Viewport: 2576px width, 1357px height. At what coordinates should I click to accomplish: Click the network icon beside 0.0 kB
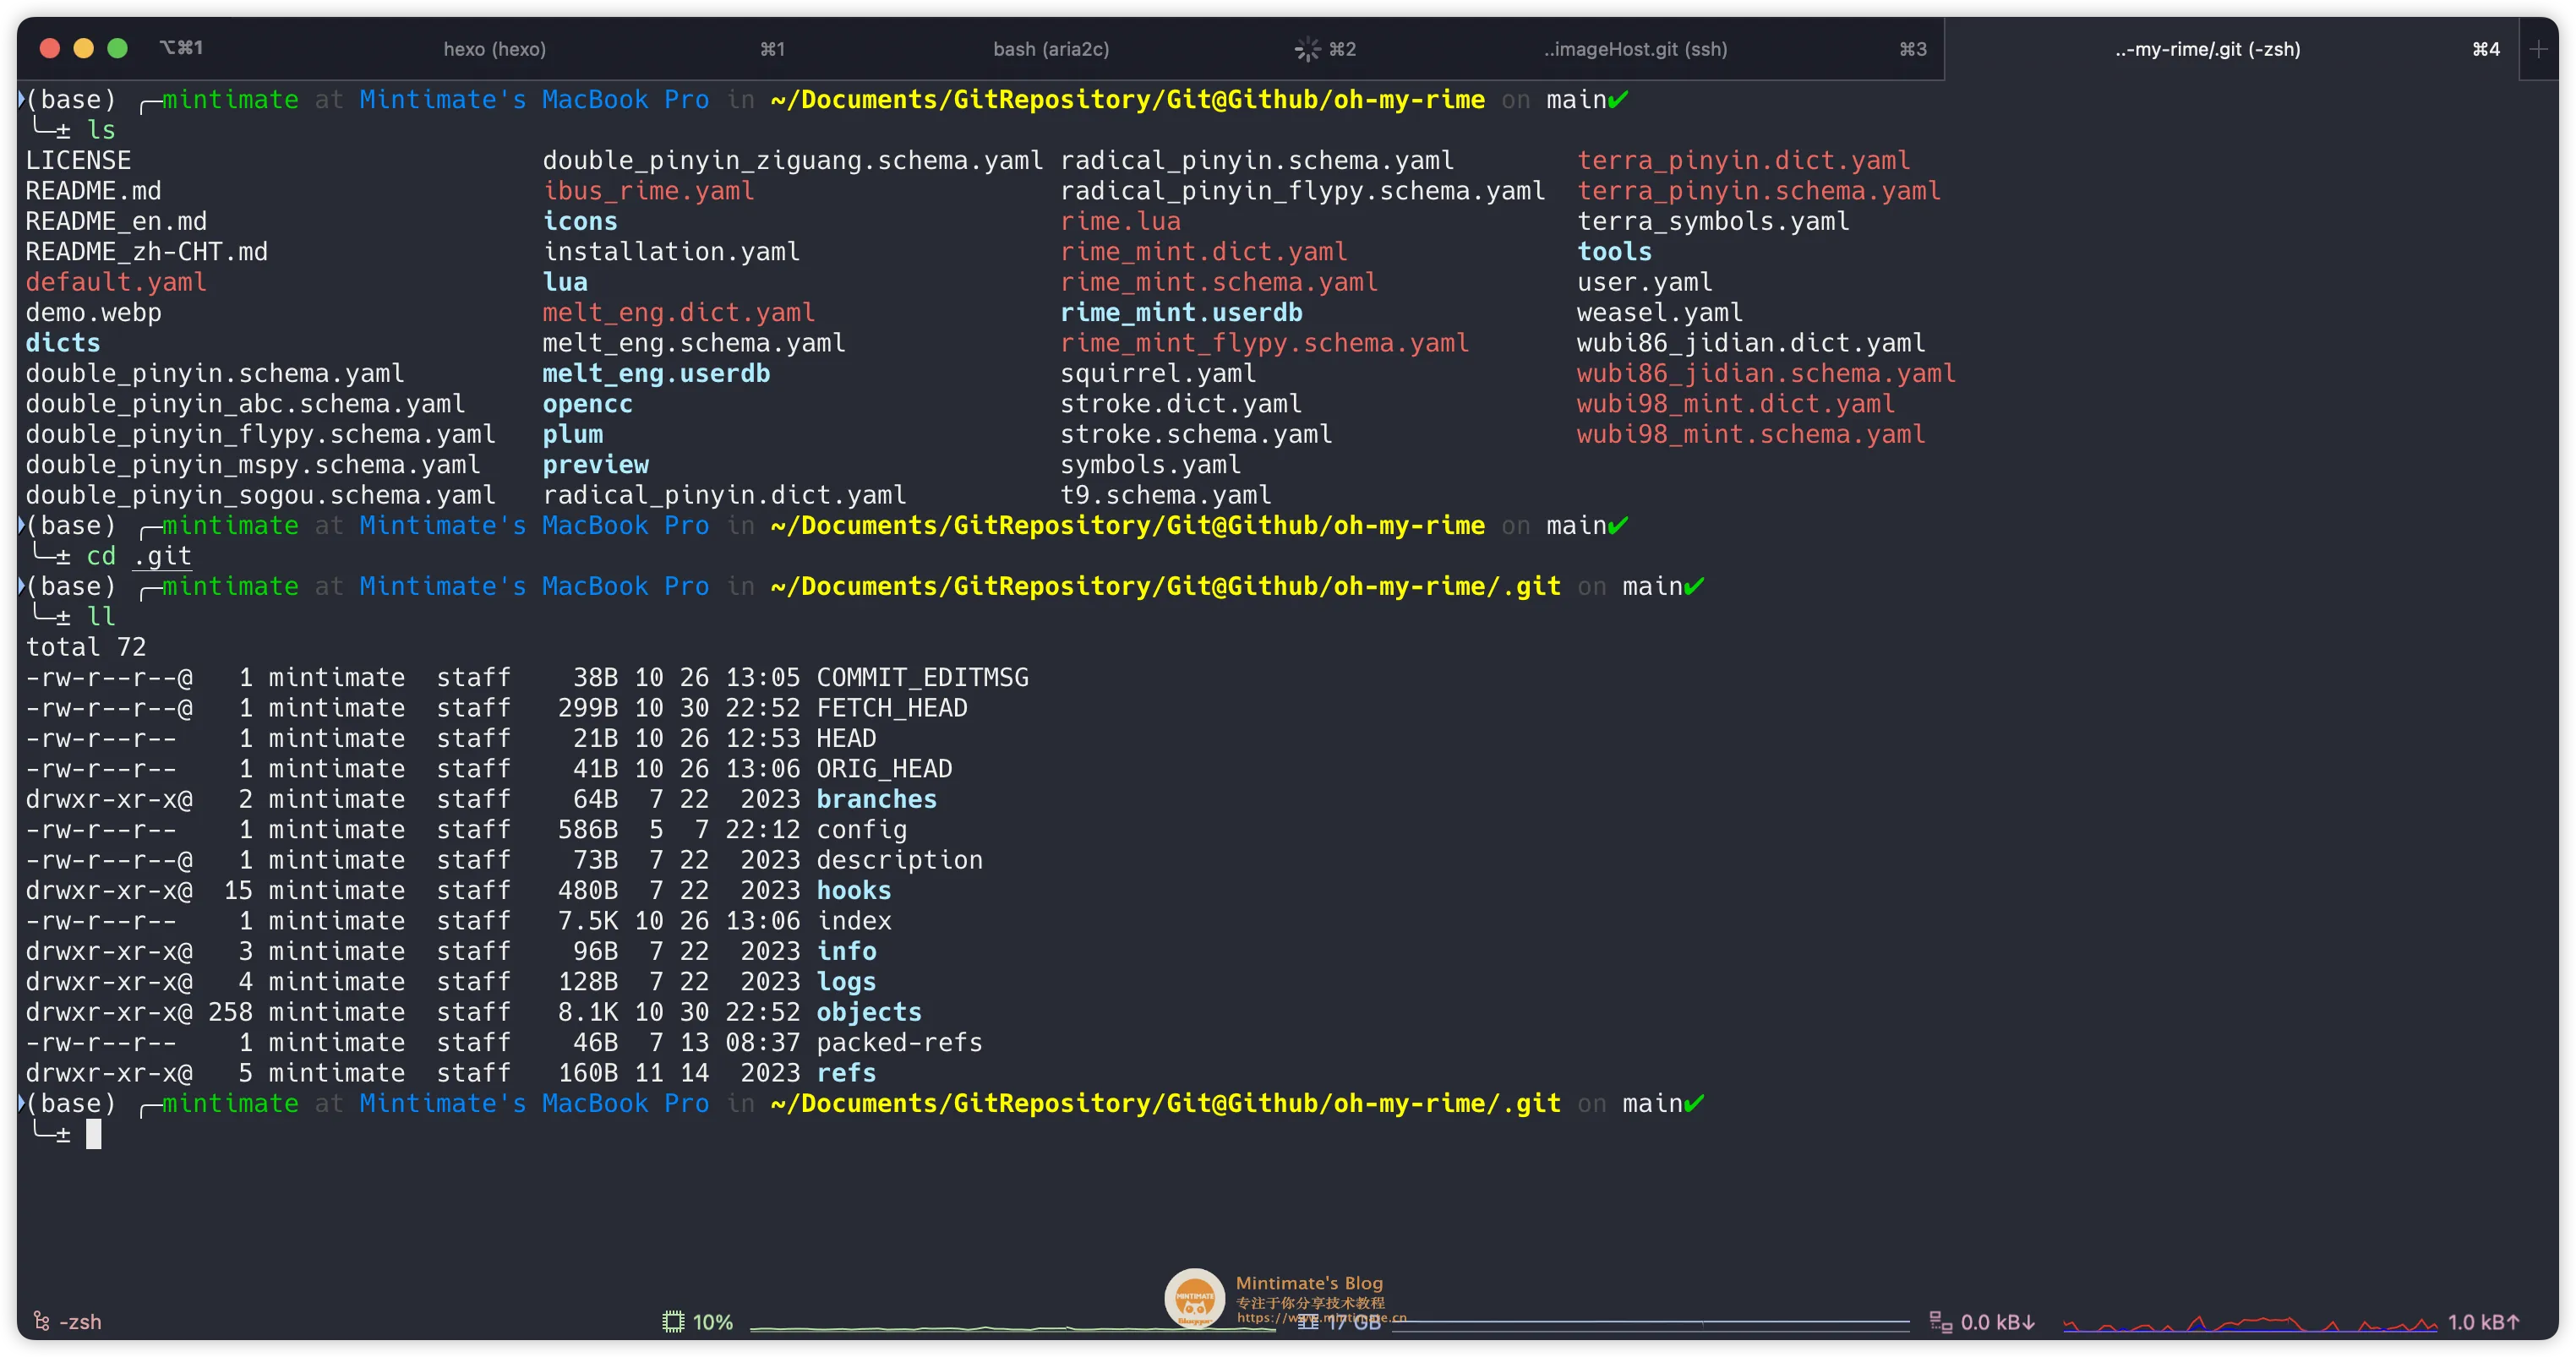[x=1940, y=1321]
